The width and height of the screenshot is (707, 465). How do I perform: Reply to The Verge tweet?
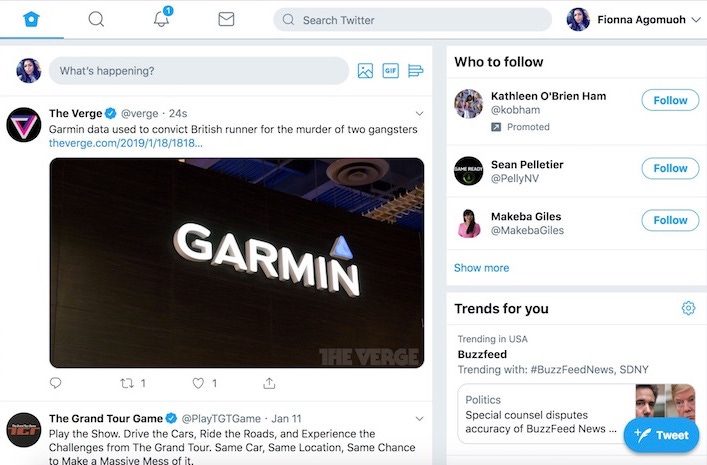55,383
